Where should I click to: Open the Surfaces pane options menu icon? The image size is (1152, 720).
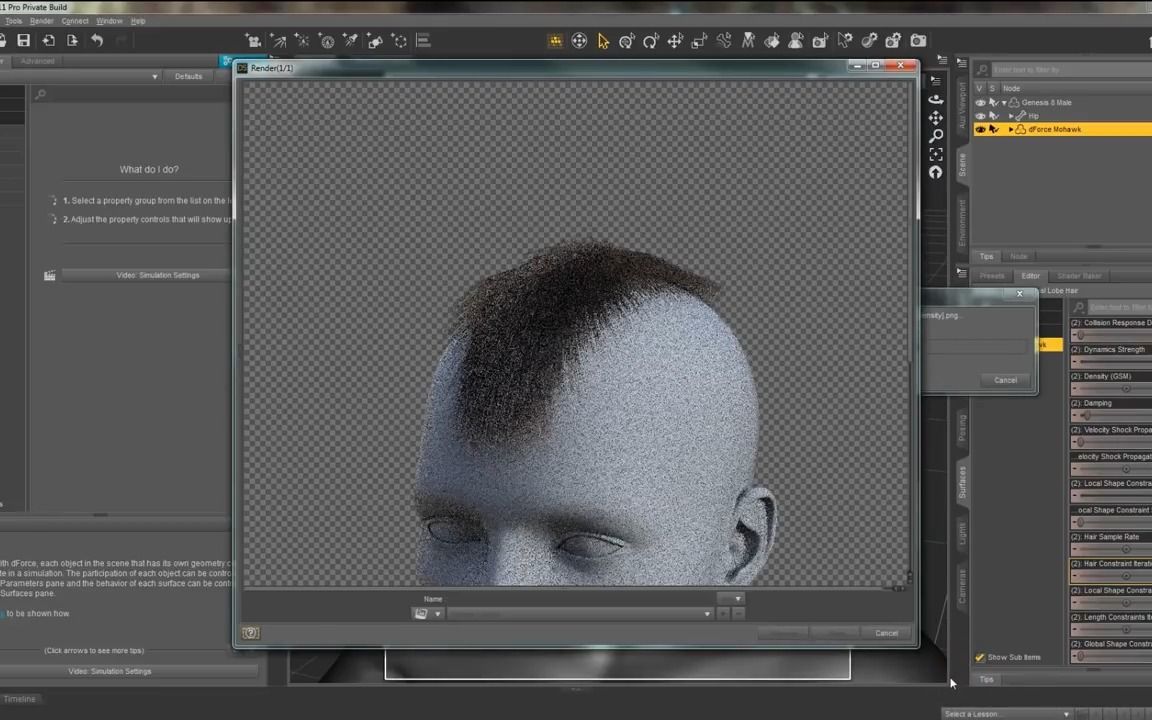point(962,273)
